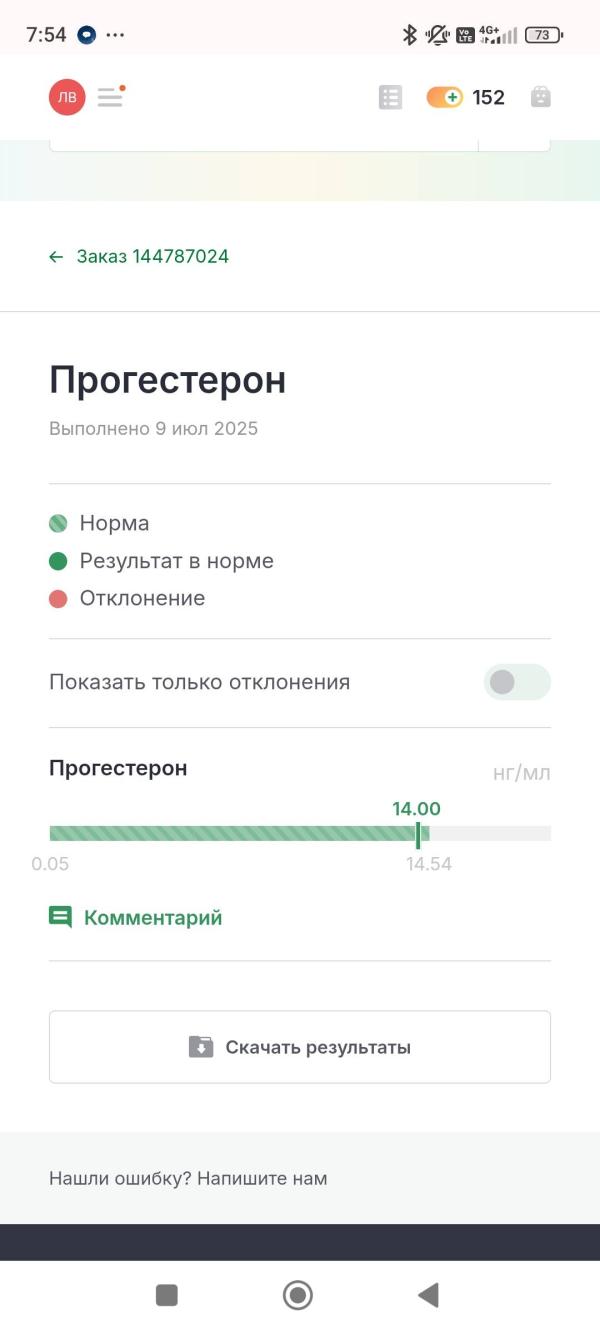This screenshot has width=600, height=1332.
Task: Go back to Заказ 144787024
Action: 139,257
